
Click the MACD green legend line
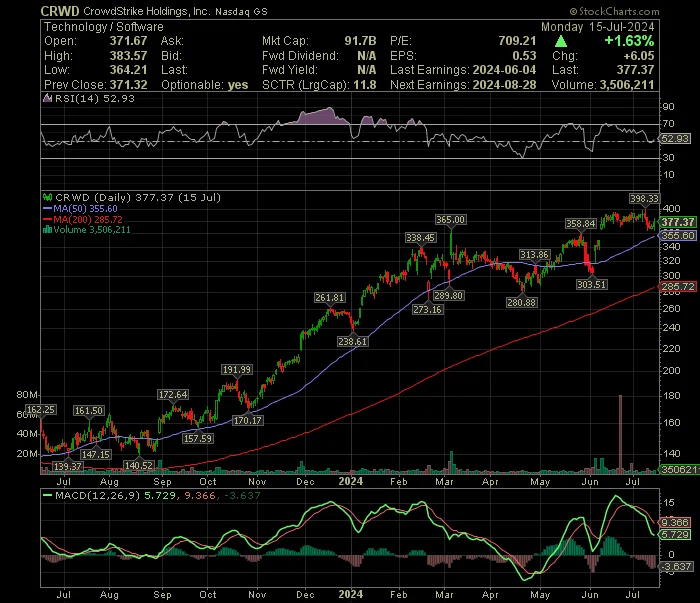coord(47,495)
